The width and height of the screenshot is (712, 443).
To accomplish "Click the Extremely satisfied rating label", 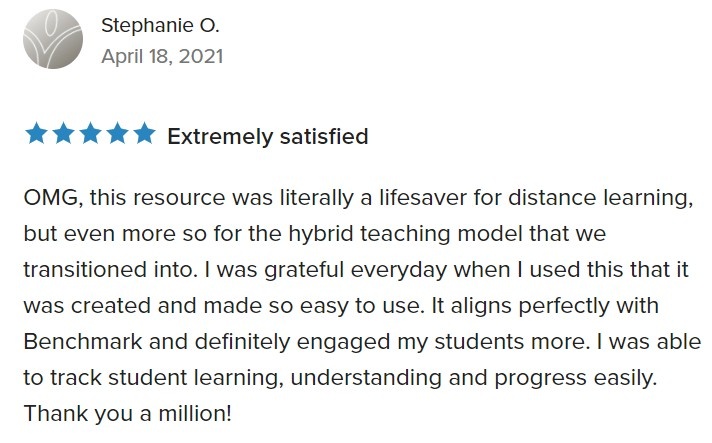I will (x=268, y=137).
